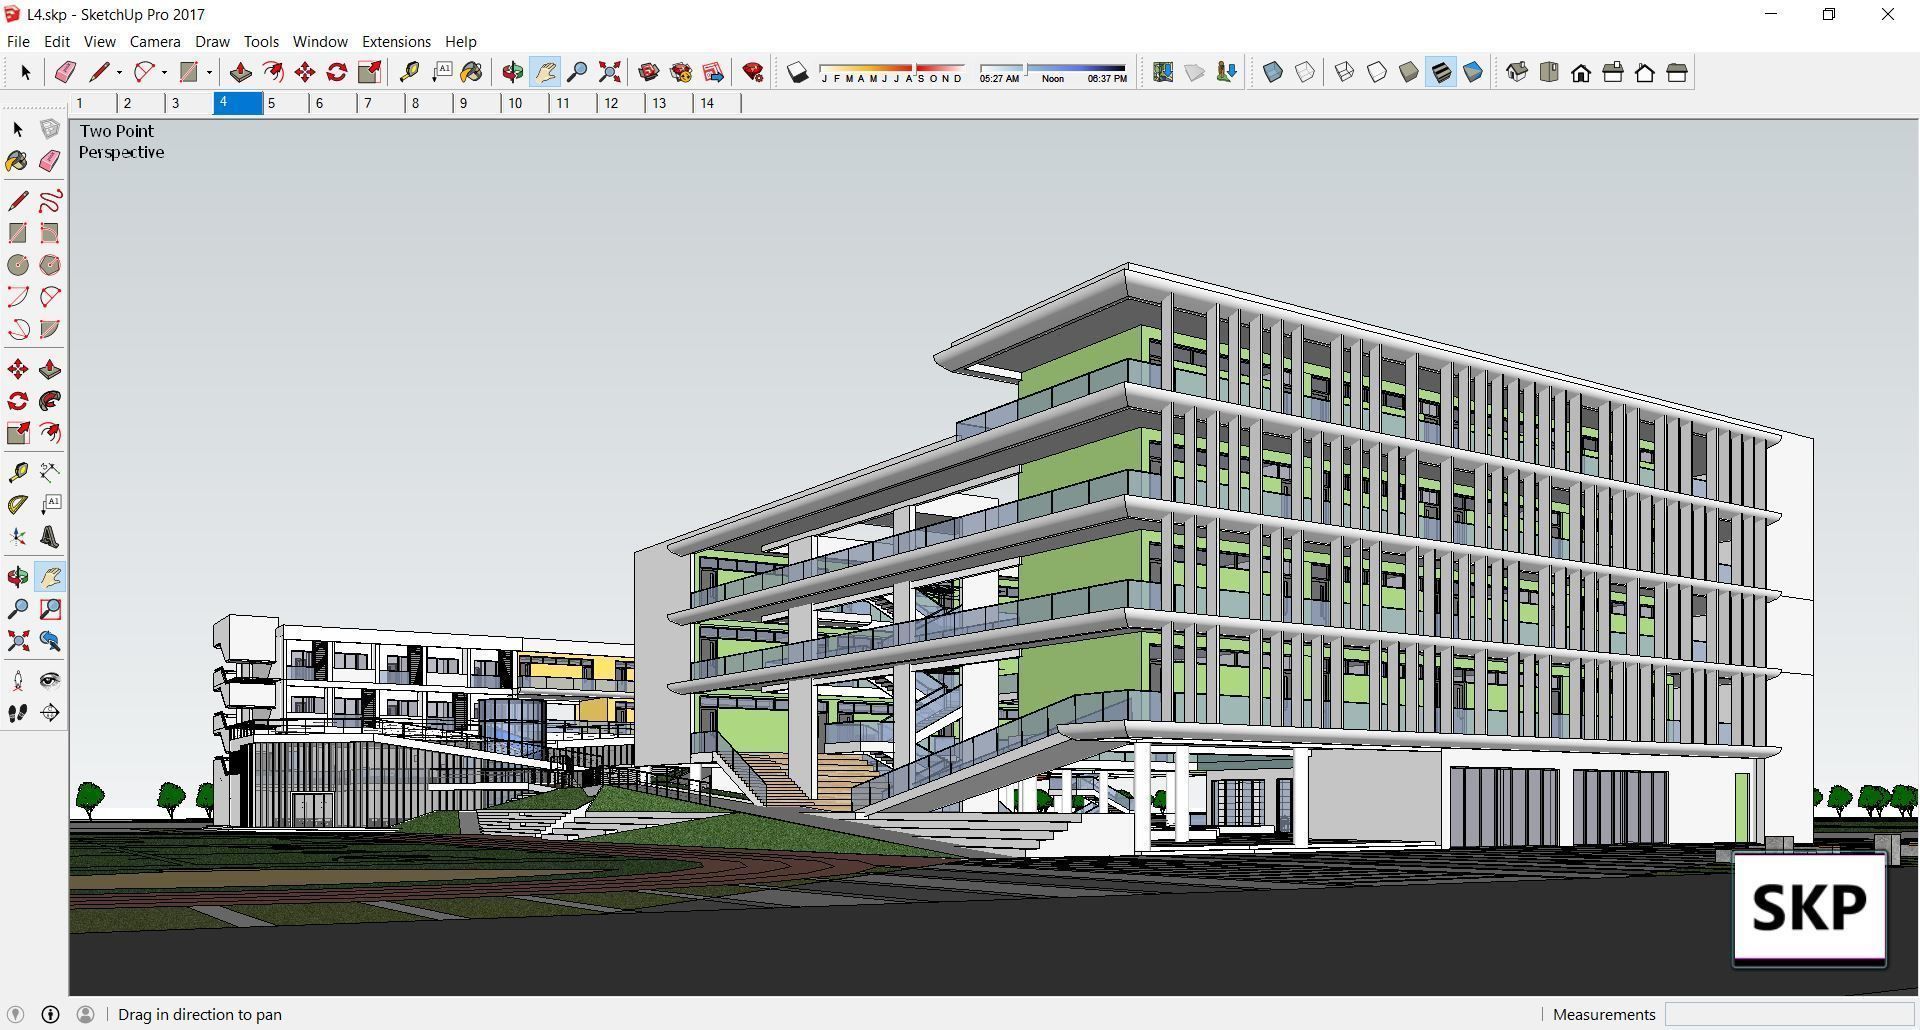This screenshot has height=1030, width=1920.
Task: Switch to Monochrome face style
Action: tap(1473, 72)
